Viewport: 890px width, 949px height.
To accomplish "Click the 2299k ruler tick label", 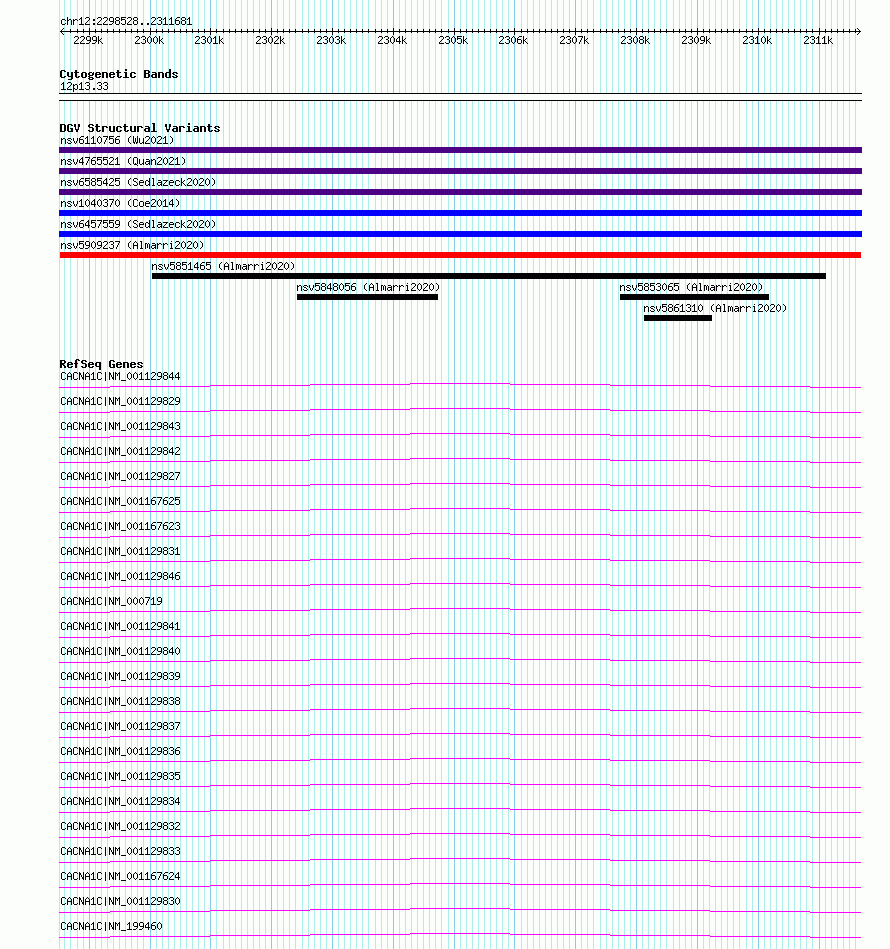I will (88, 41).
